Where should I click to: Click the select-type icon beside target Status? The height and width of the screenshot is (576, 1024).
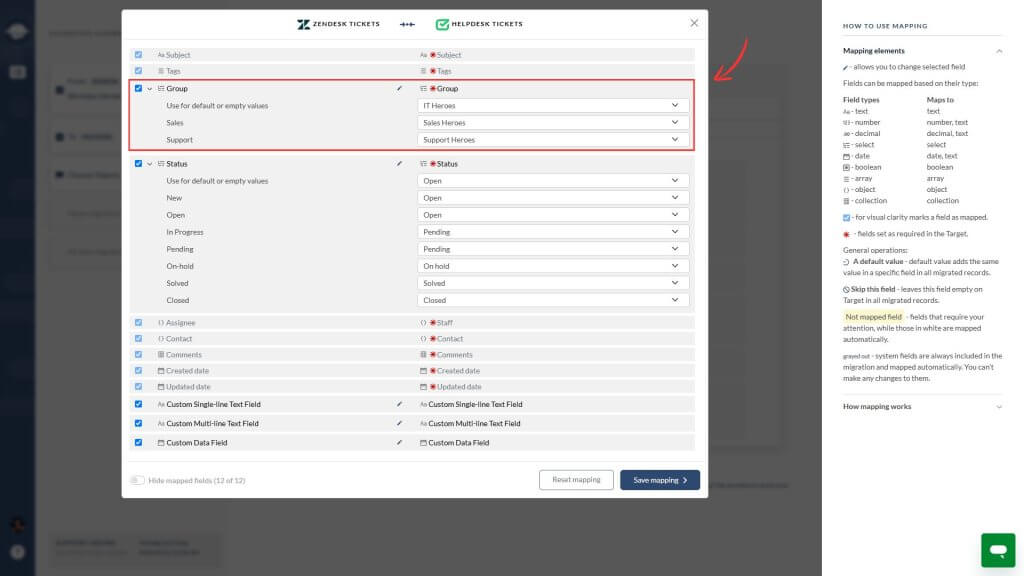[x=423, y=164]
